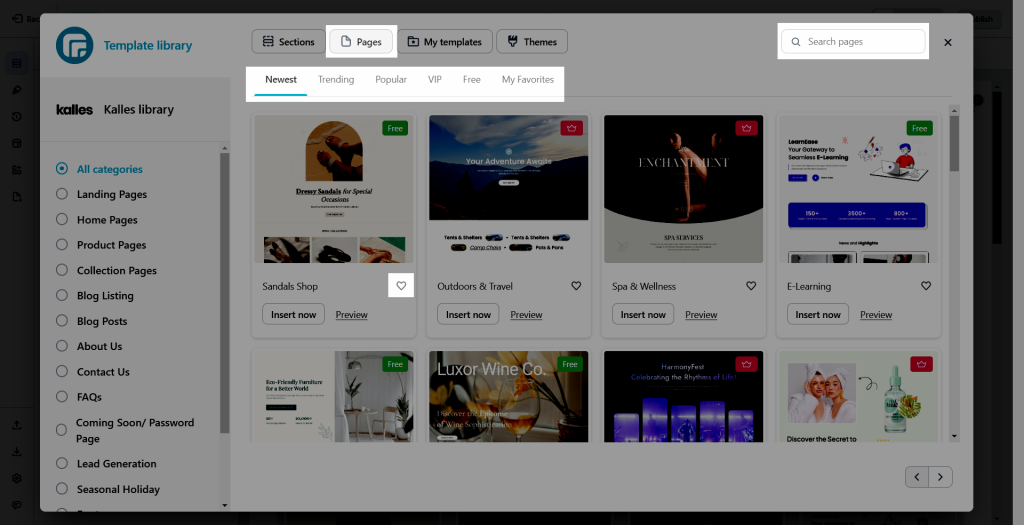The width and height of the screenshot is (1024, 525).
Task: Click the Free badge on E-Learning
Action: coord(920,128)
